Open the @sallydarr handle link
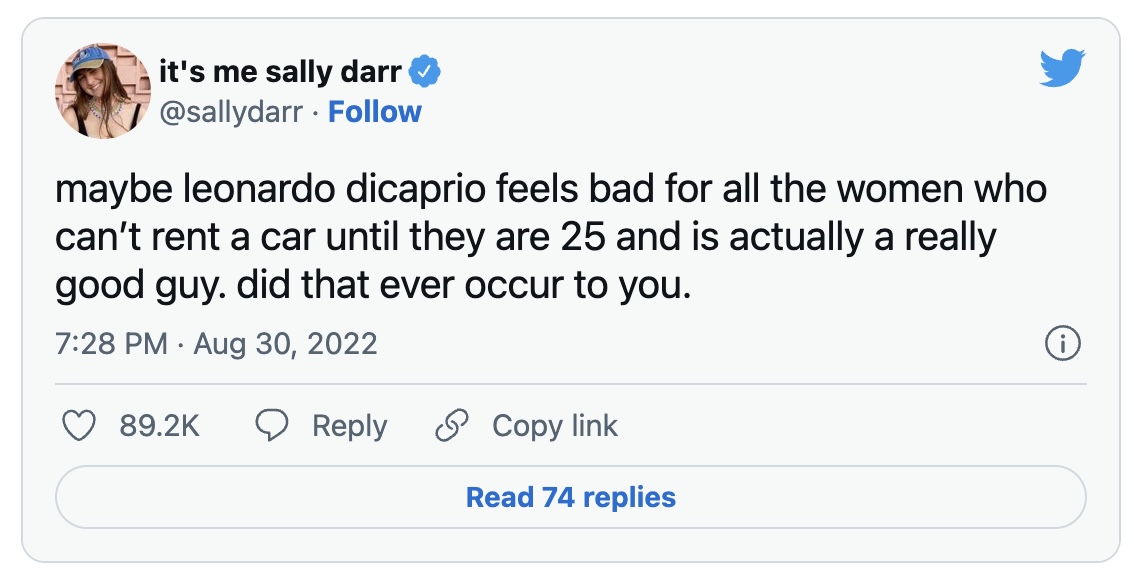1134x584 pixels. [x=231, y=112]
